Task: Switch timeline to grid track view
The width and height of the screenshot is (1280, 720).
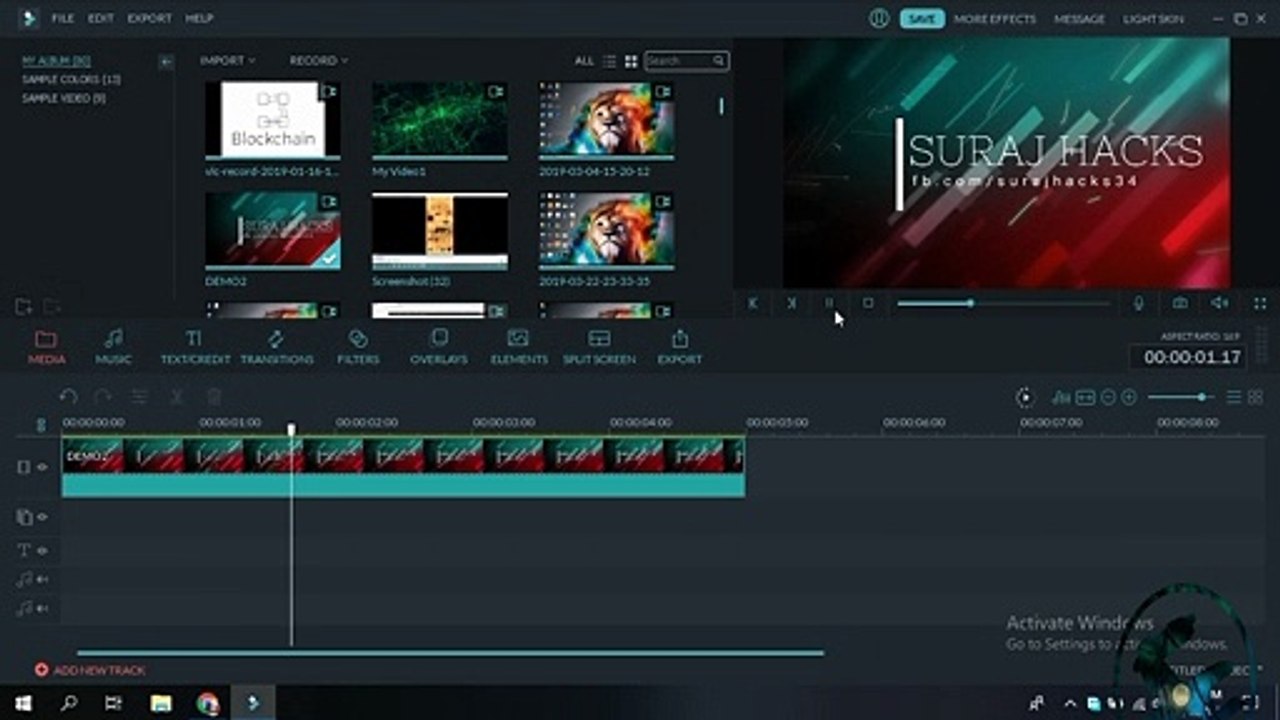Action: [1256, 397]
